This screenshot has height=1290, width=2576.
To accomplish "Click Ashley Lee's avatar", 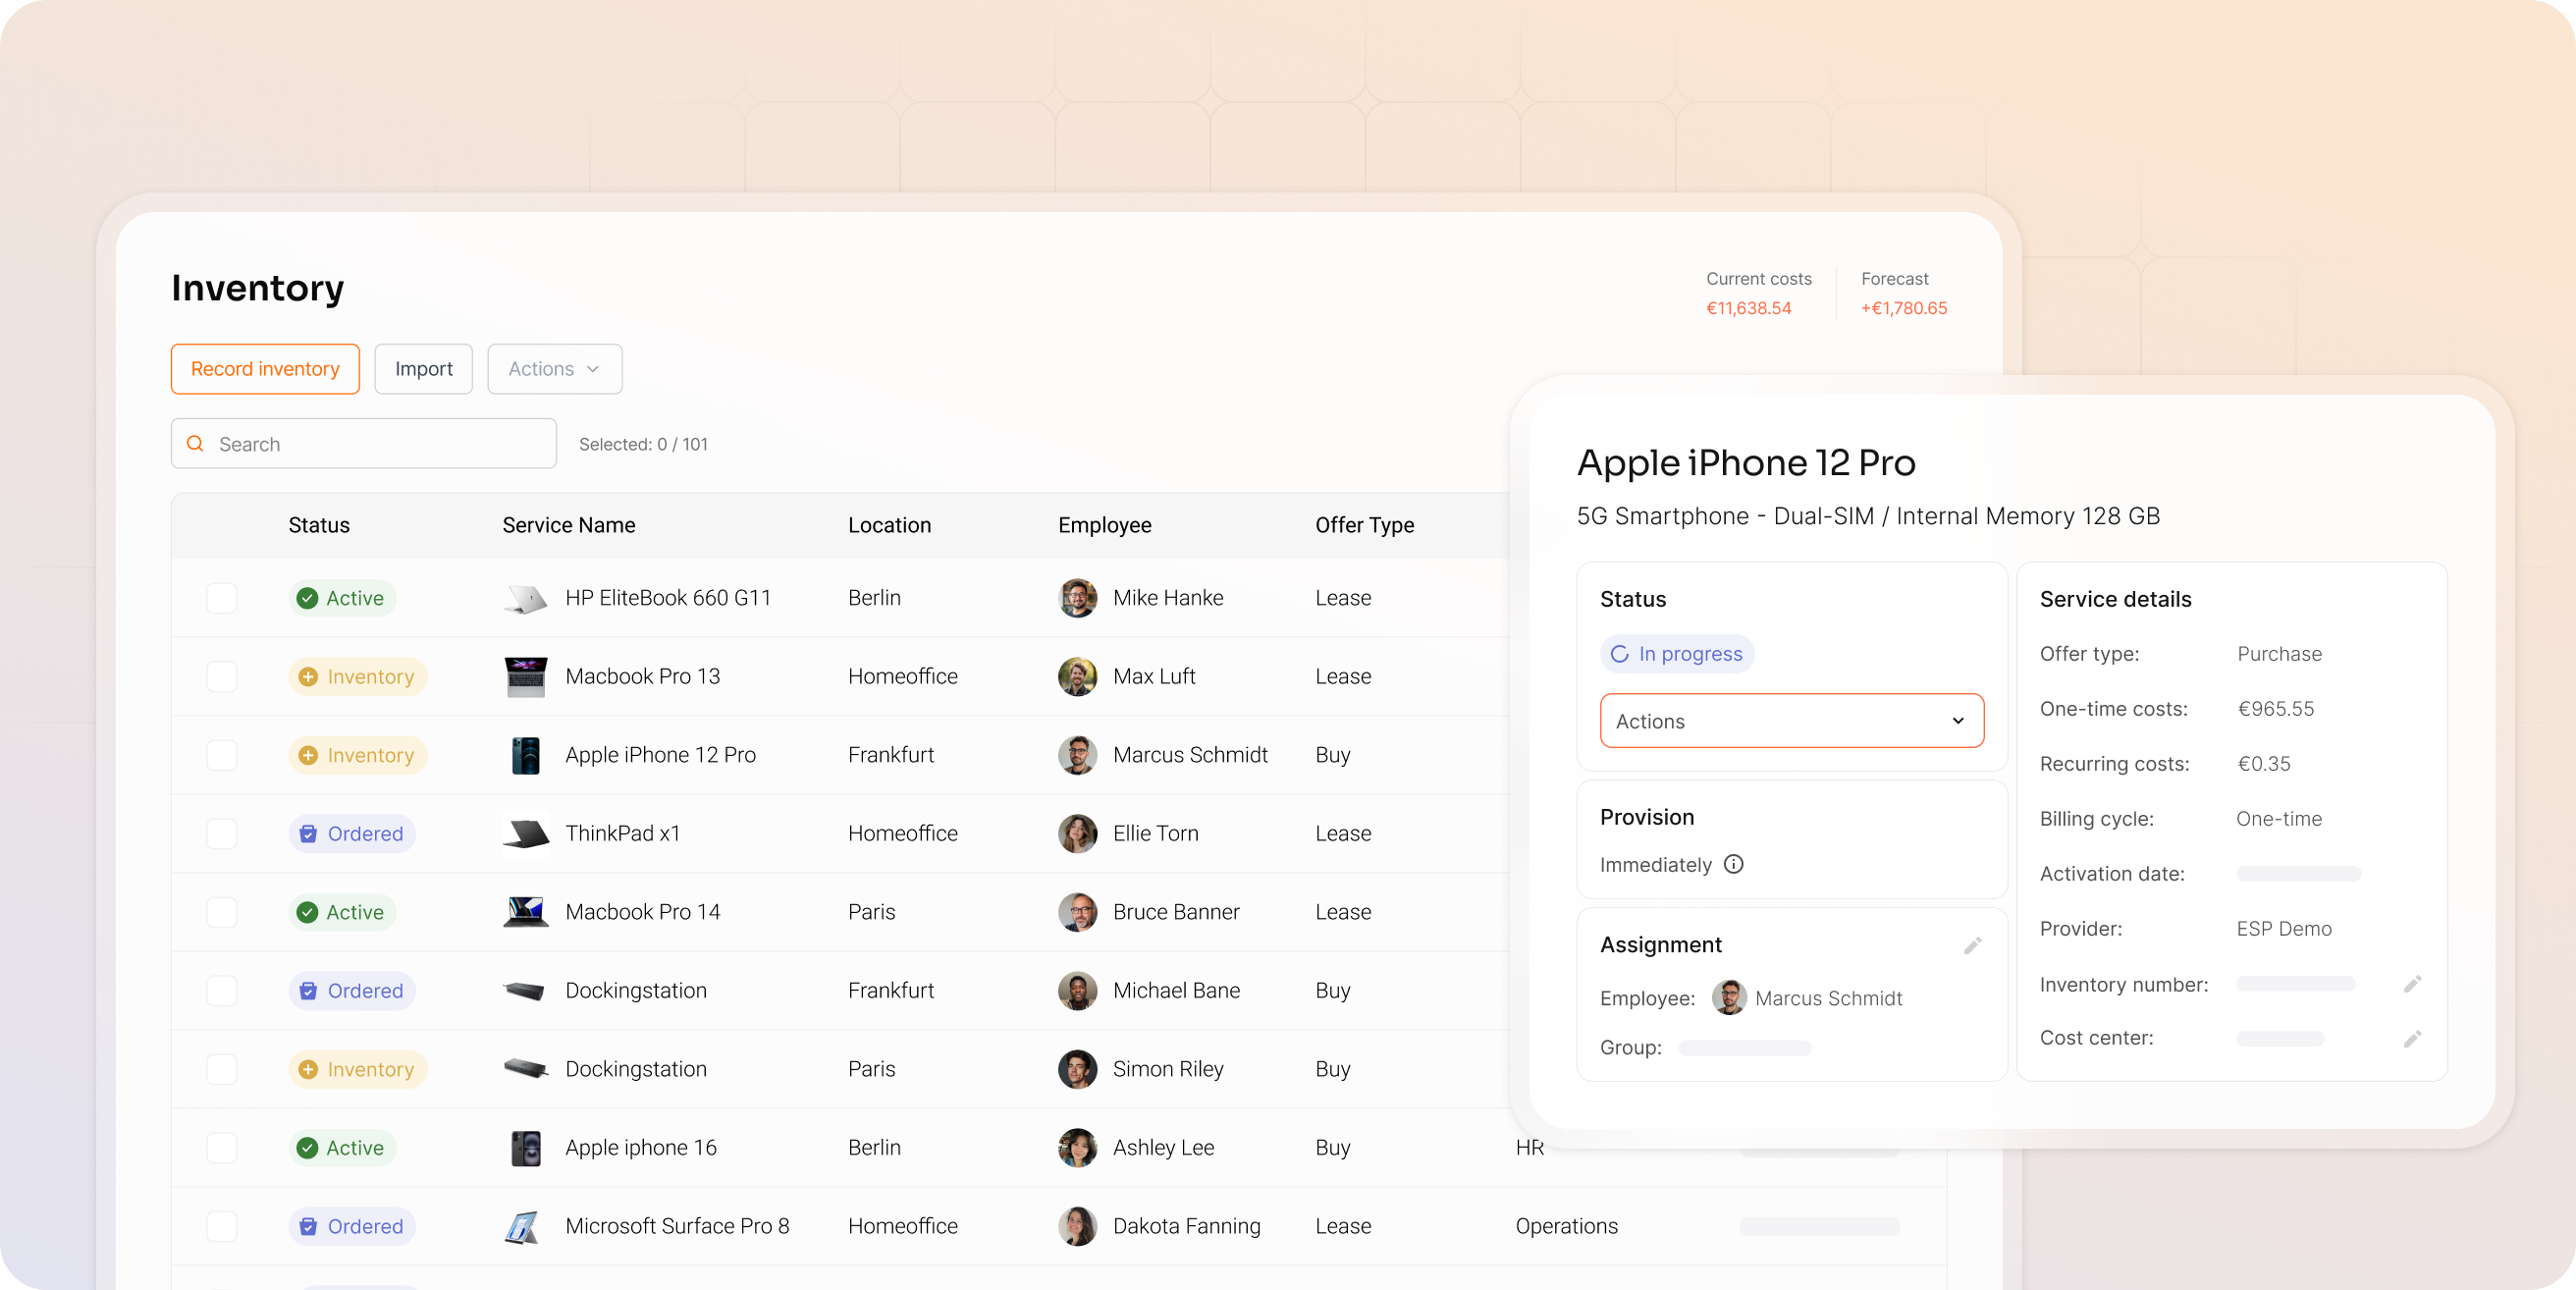I will [x=1077, y=1148].
